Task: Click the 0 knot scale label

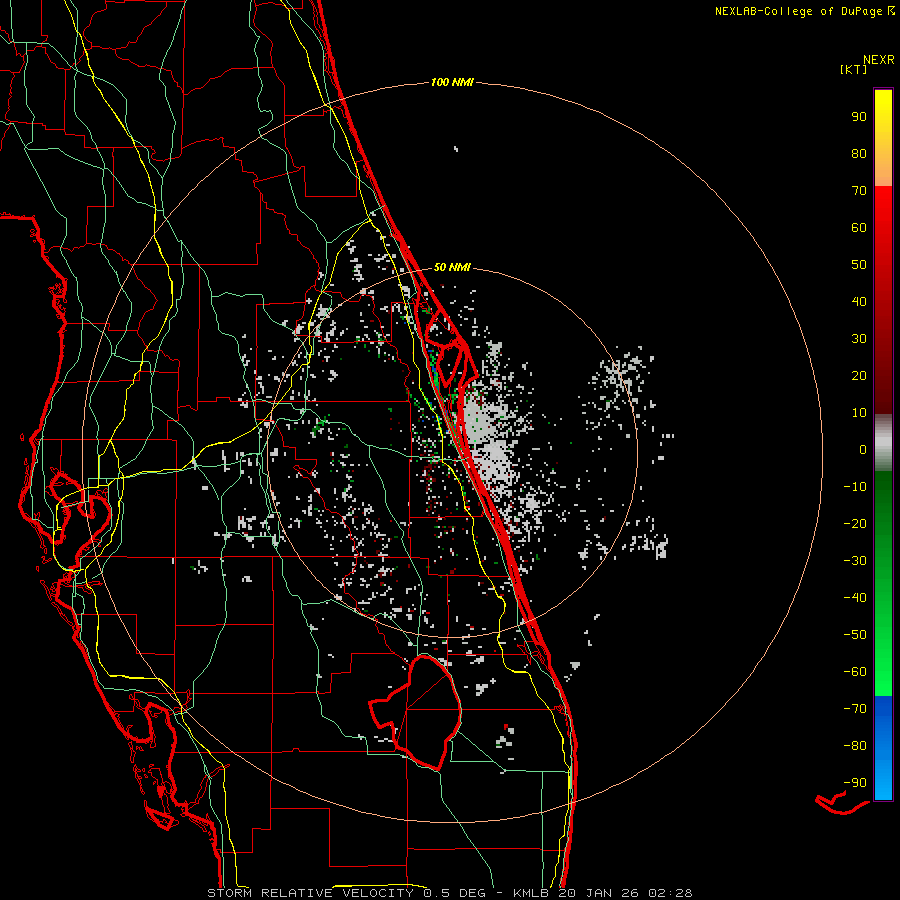Action: pyautogui.click(x=863, y=450)
